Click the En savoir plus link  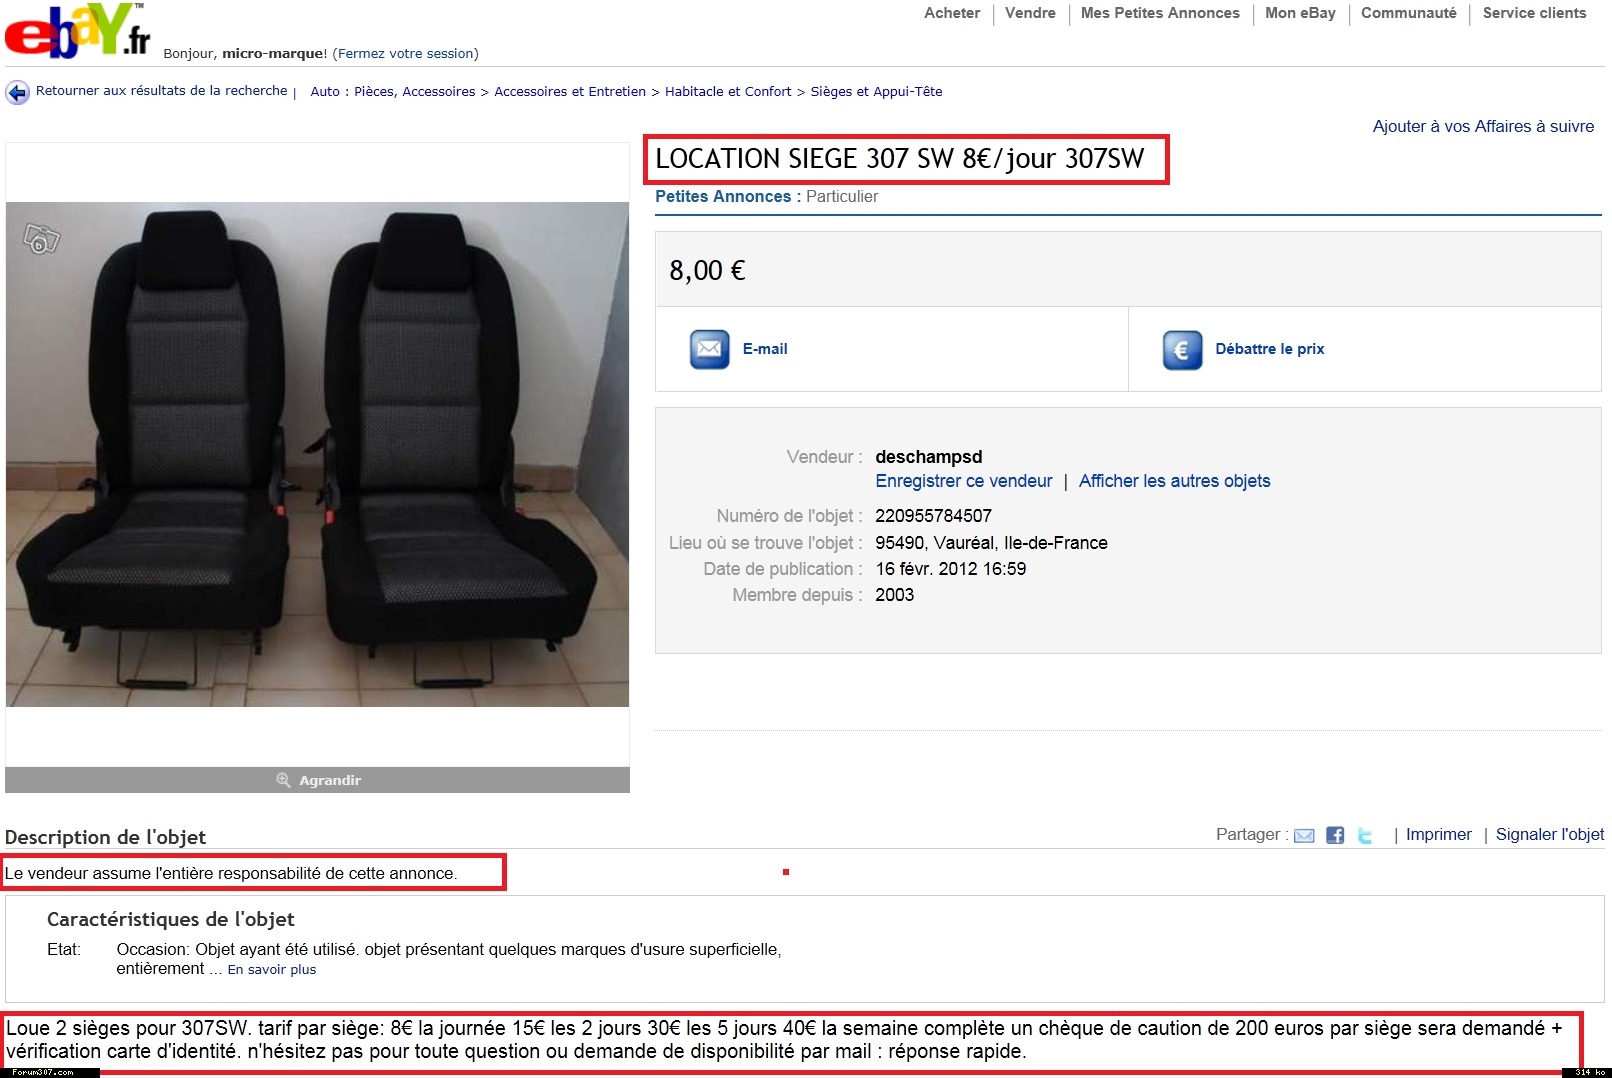[272, 970]
